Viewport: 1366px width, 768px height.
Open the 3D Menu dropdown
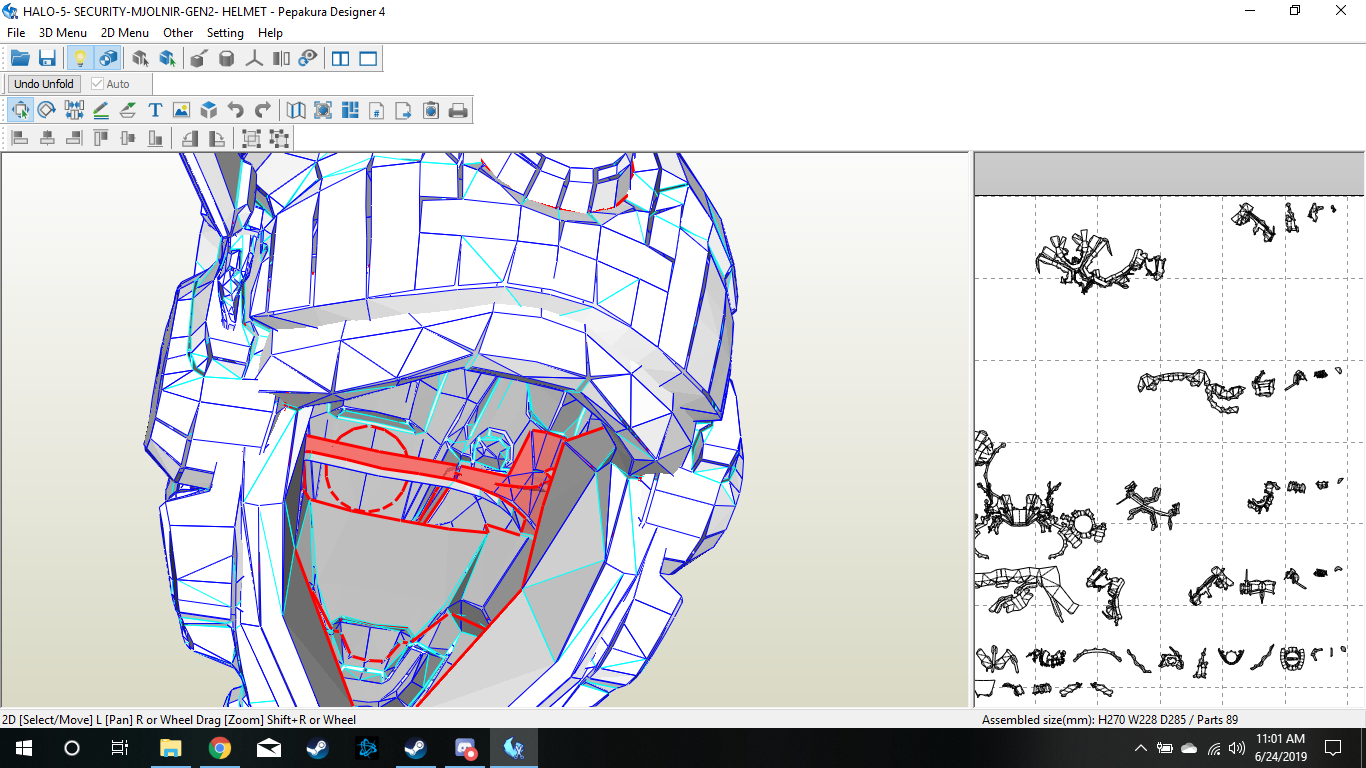(63, 33)
